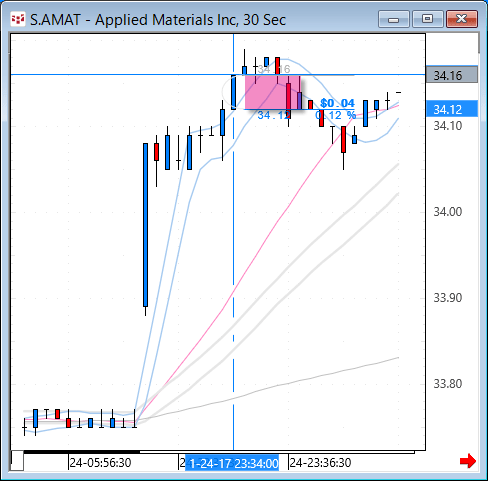Viewport: 488px width, 481px height.
Task: Click the chart application icon in title bar
Action: click(18, 20)
